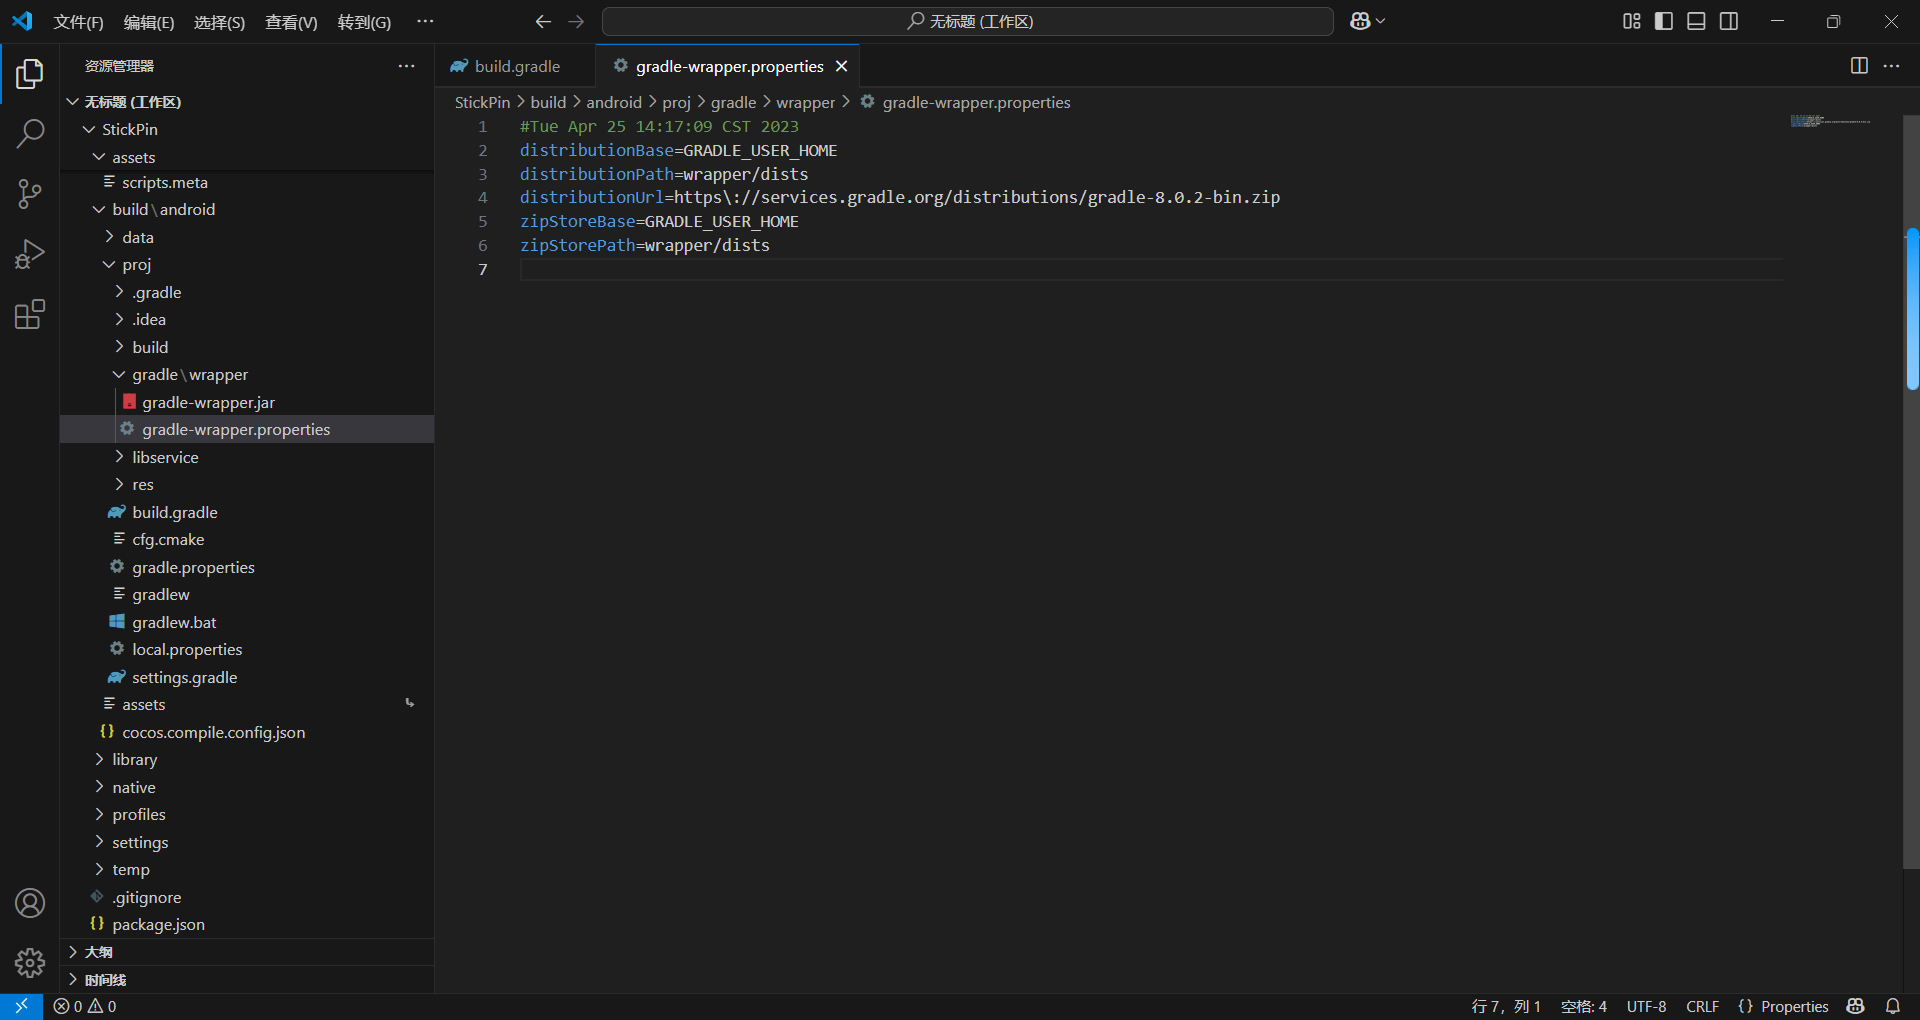Open the Accounts icon
This screenshot has height=1020, width=1920.
click(x=30, y=902)
